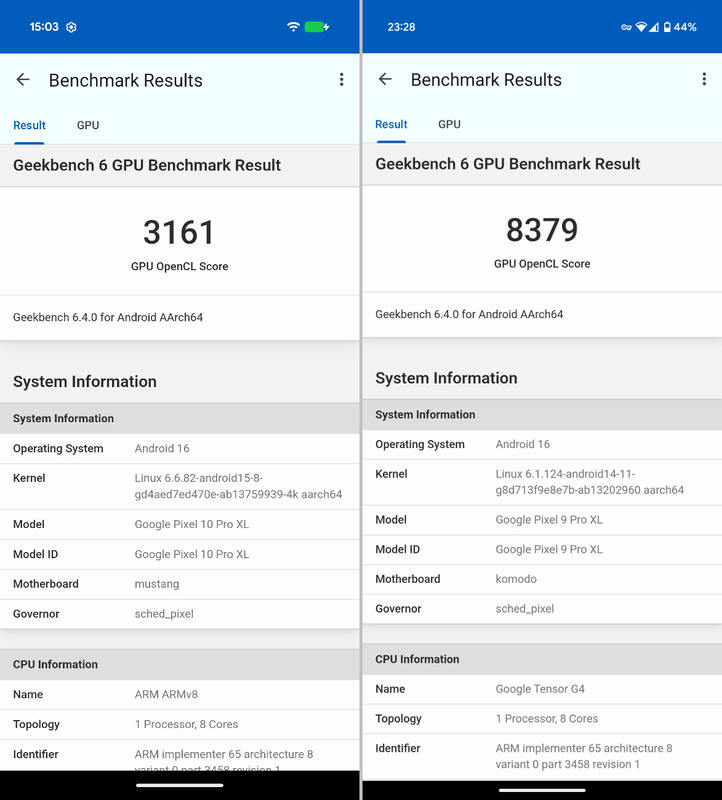Tap the Motherboard row labeled mustang
This screenshot has height=800, width=722.
[180, 584]
